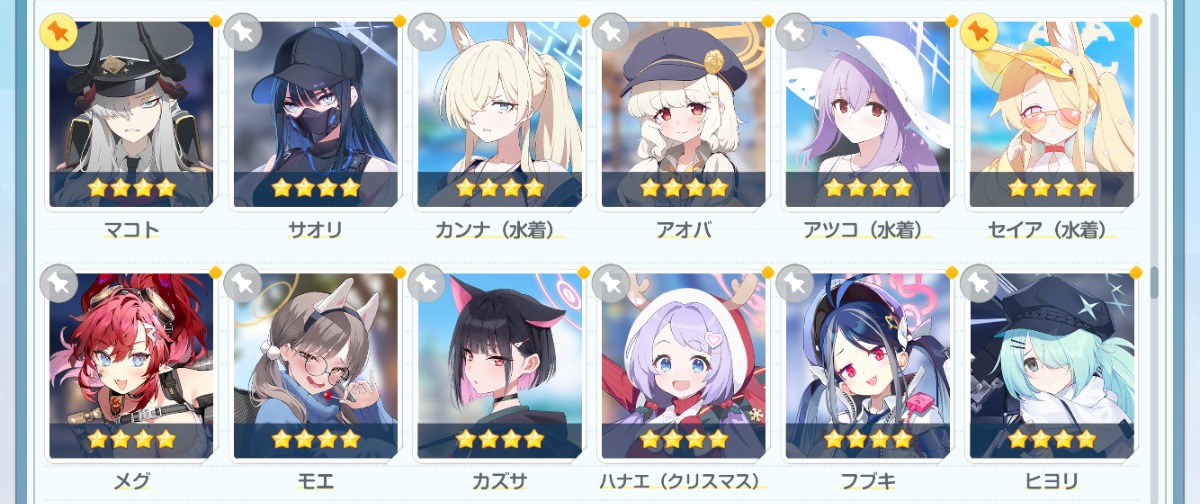Image resolution: width=1200 pixels, height=504 pixels.
Task: Mark カンナ（水着） as favorite
Action: [x=427, y=32]
